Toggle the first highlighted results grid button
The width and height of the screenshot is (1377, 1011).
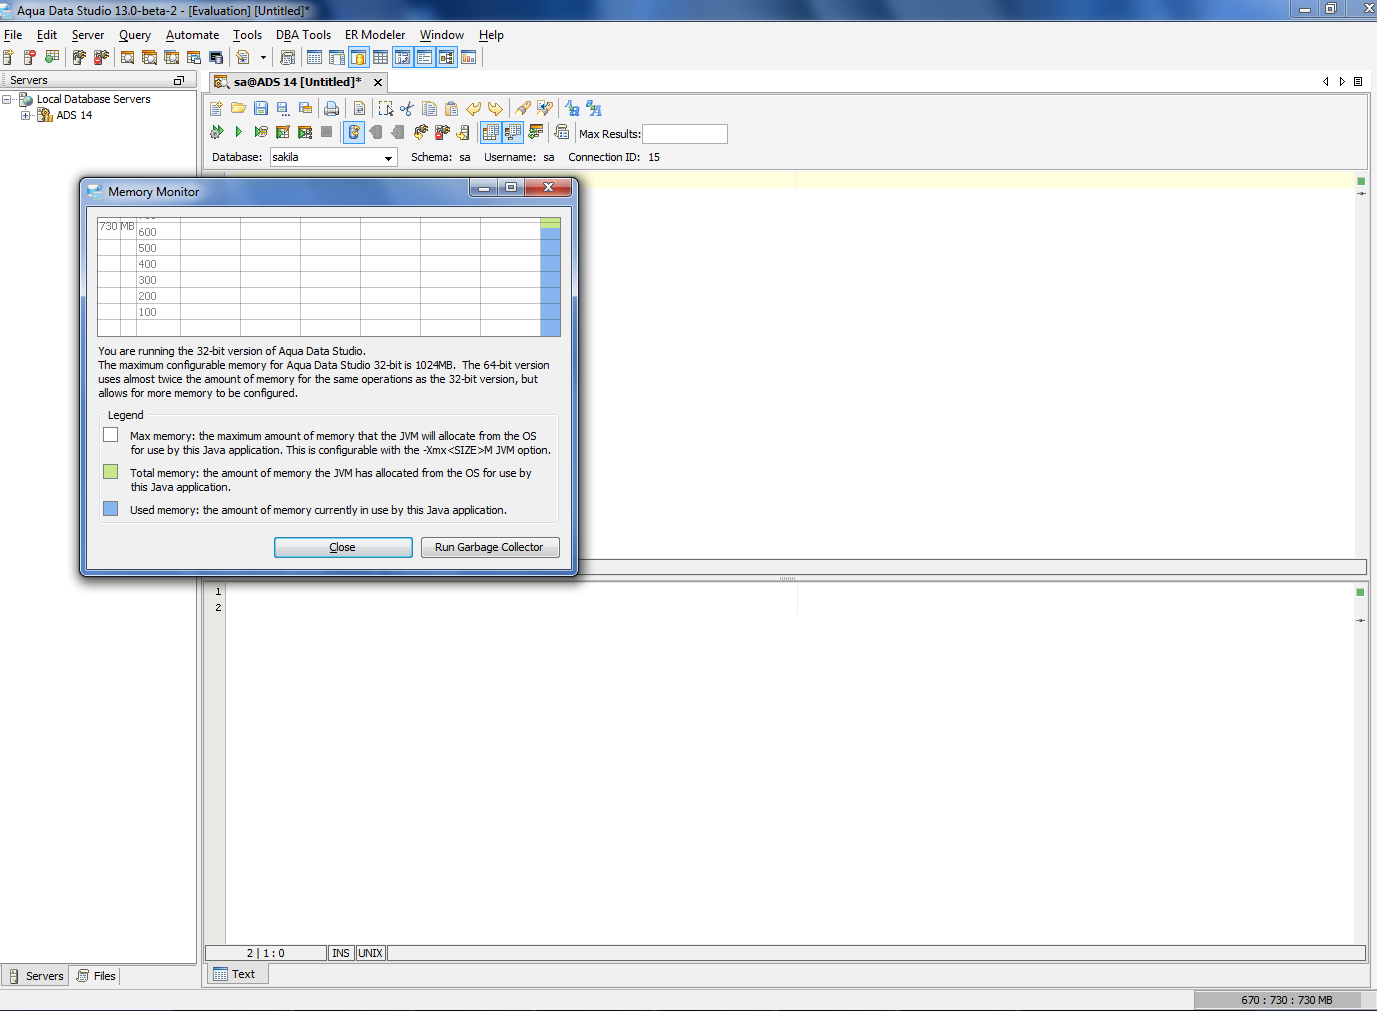(x=490, y=132)
